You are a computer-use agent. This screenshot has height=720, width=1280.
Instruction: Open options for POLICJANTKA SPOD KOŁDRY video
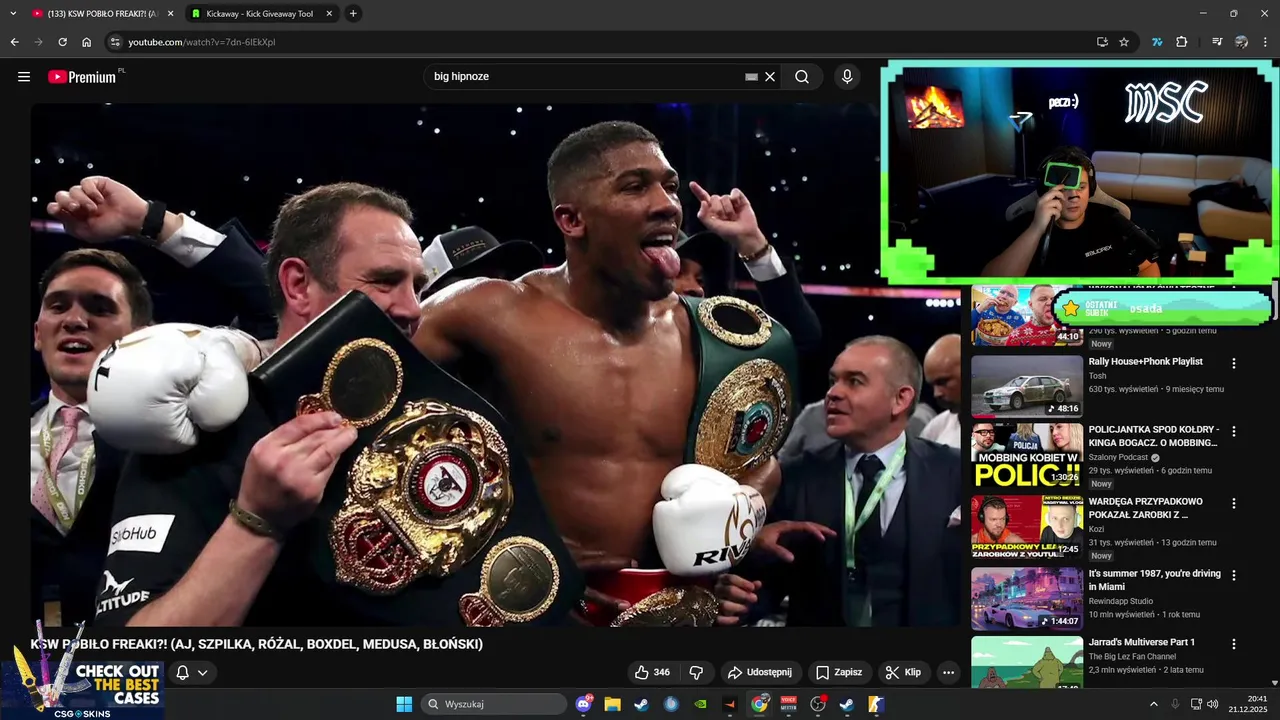click(1234, 432)
